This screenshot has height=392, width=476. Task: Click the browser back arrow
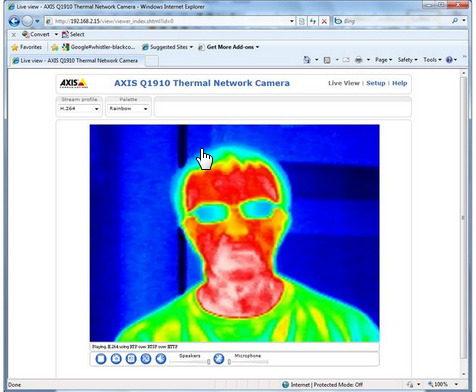click(x=14, y=21)
